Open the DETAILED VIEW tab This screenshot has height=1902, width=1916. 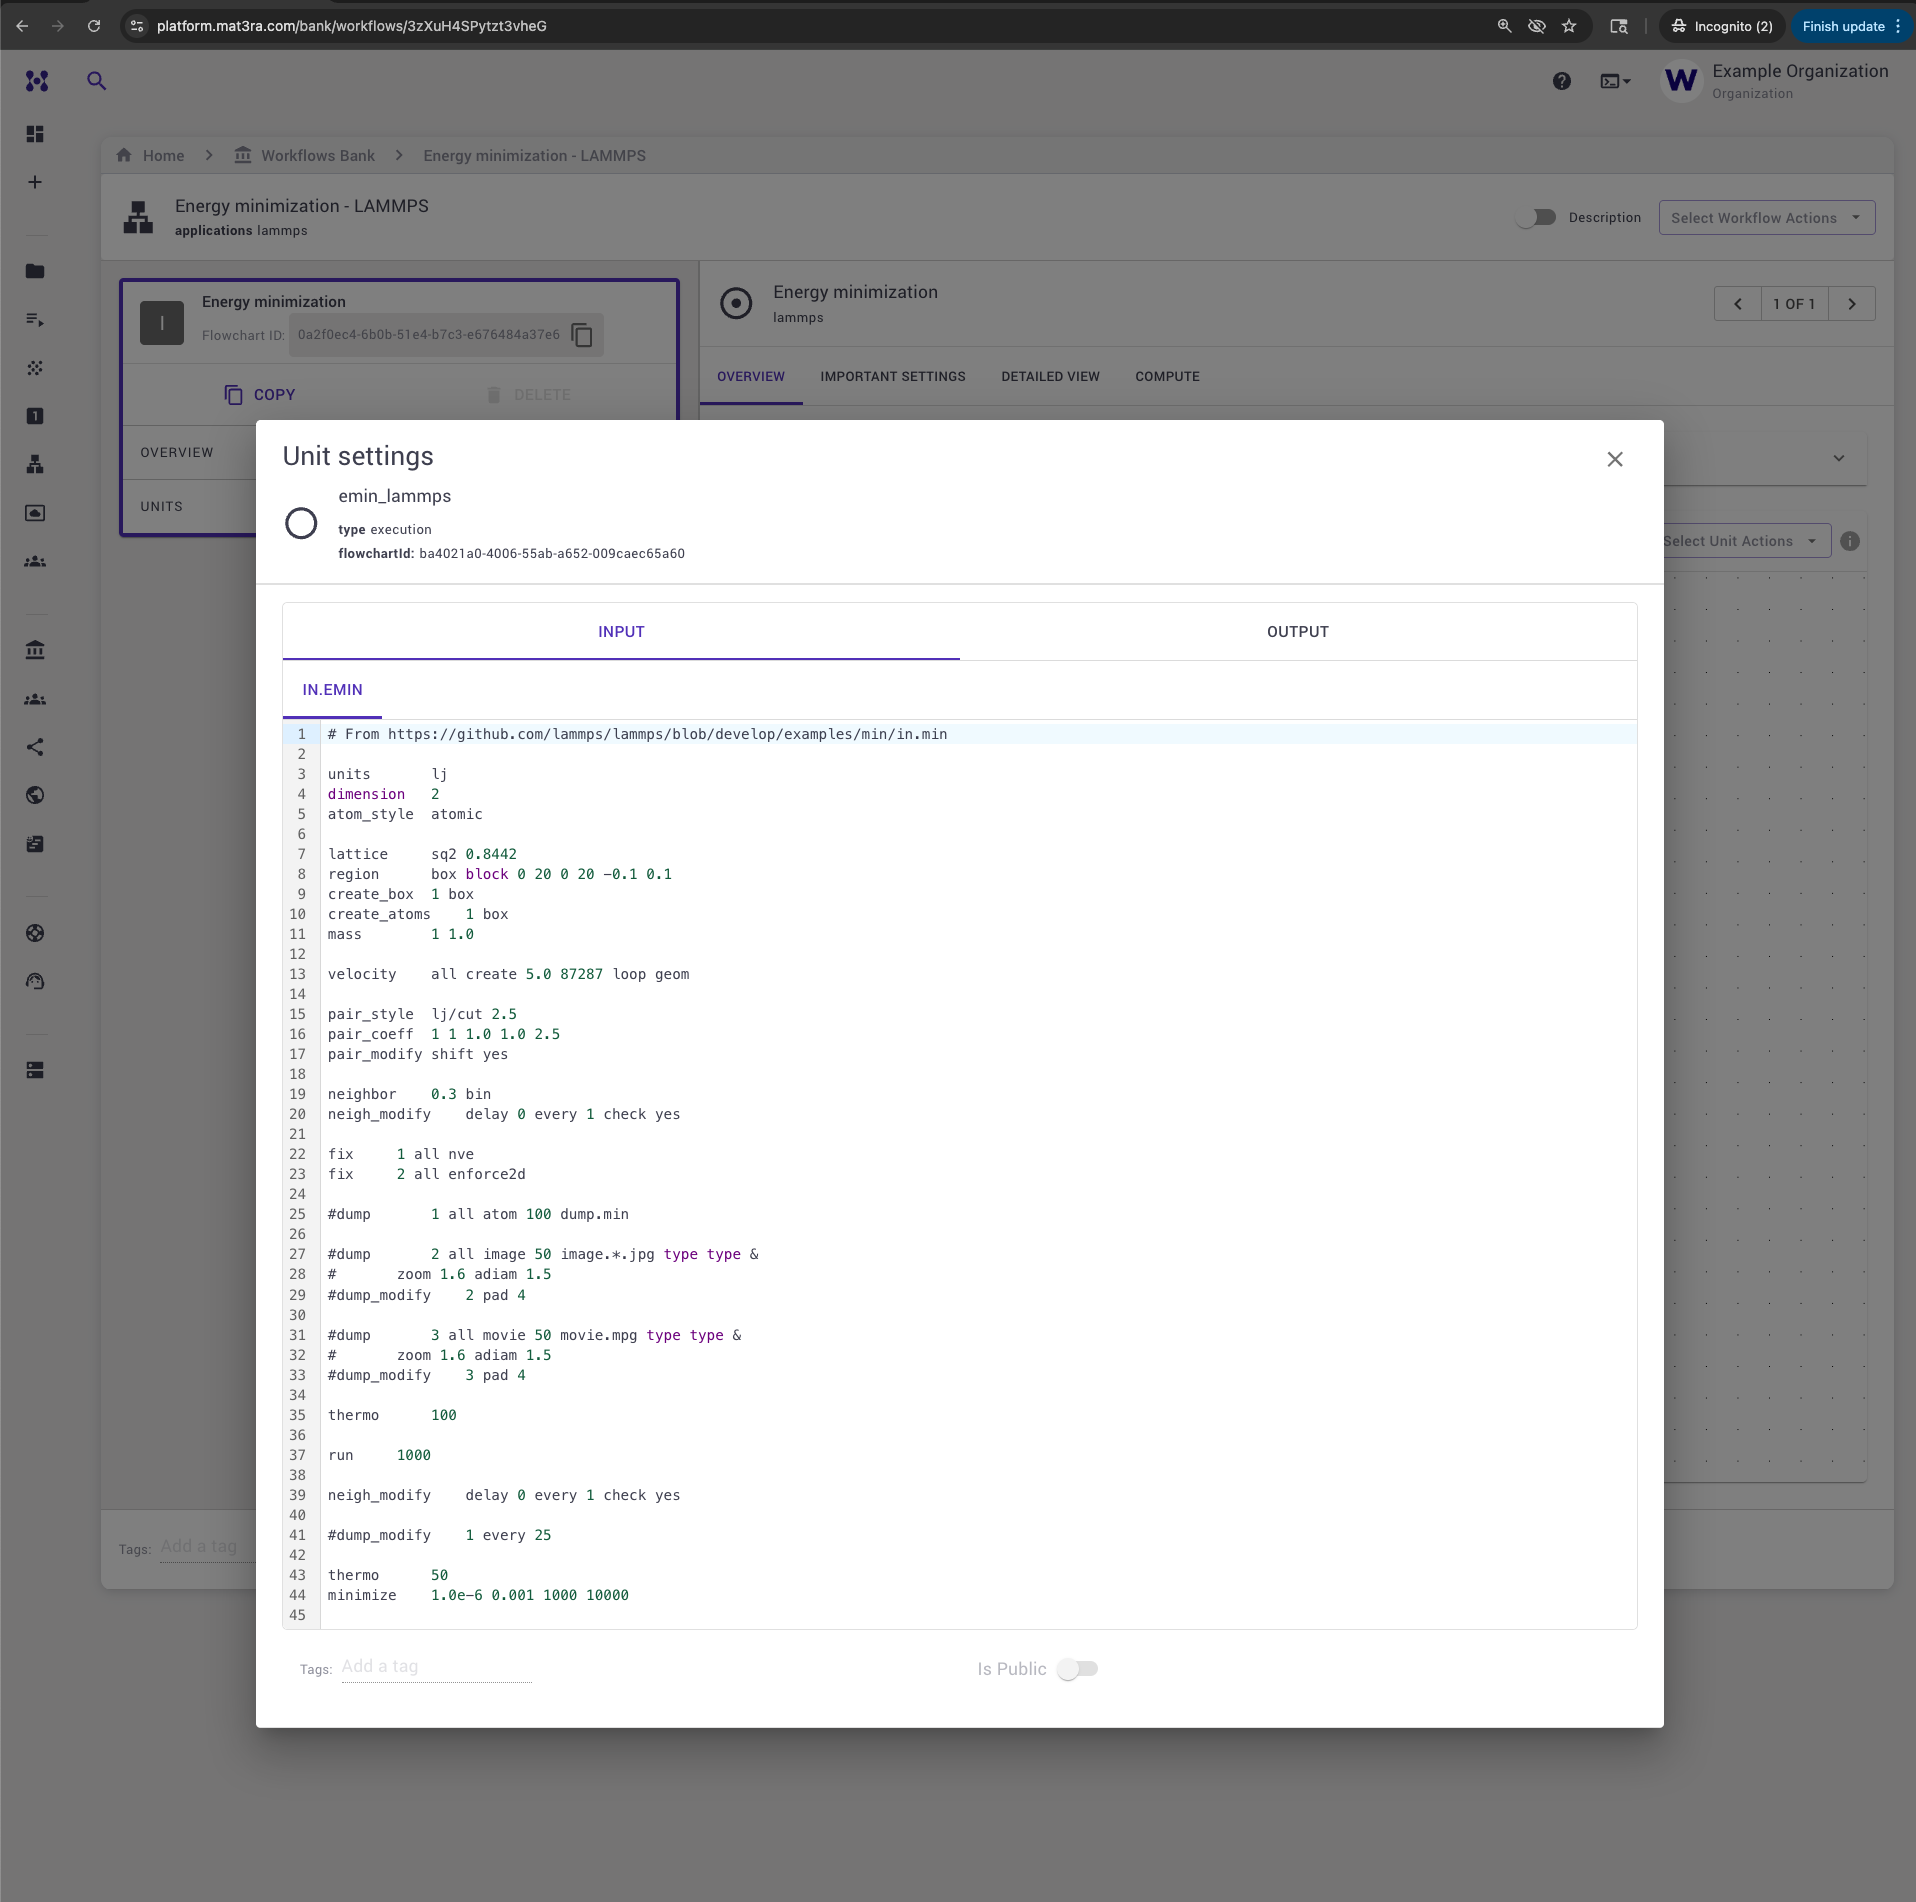point(1050,377)
